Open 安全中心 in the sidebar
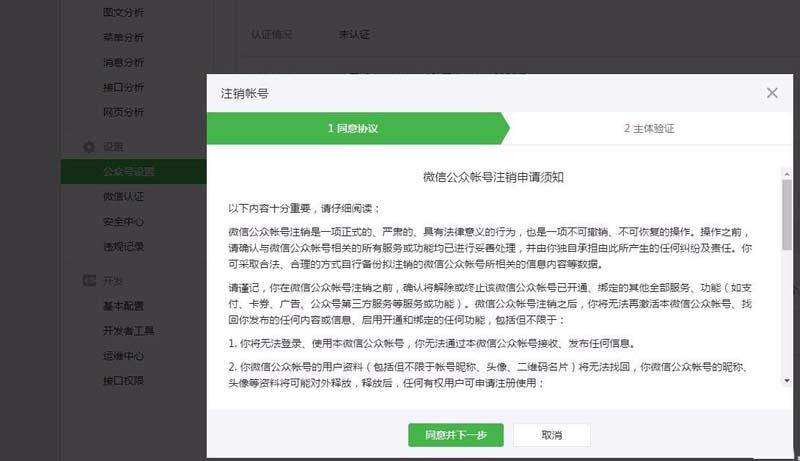800x461 pixels. pyautogui.click(x=123, y=222)
